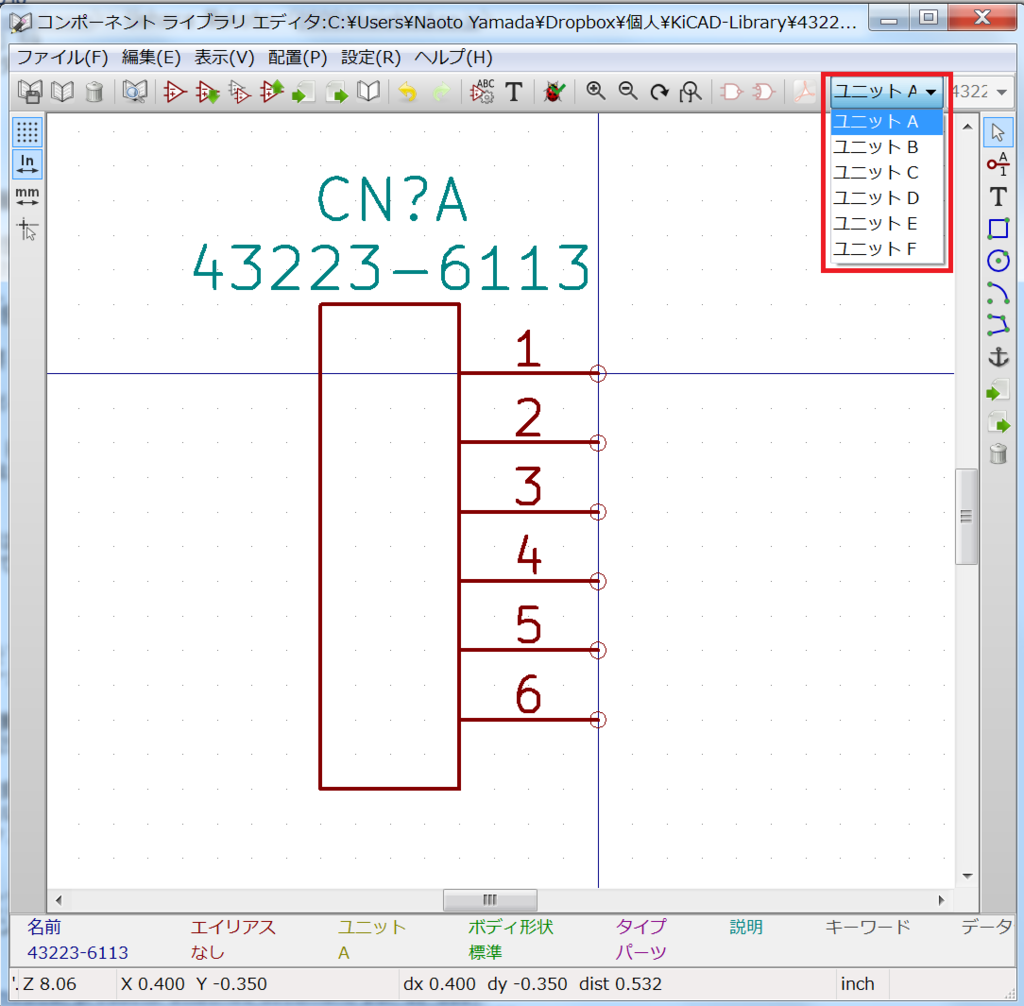Collapse the ユニット A unit combo box
1024x1006 pixels.
pos(886,91)
